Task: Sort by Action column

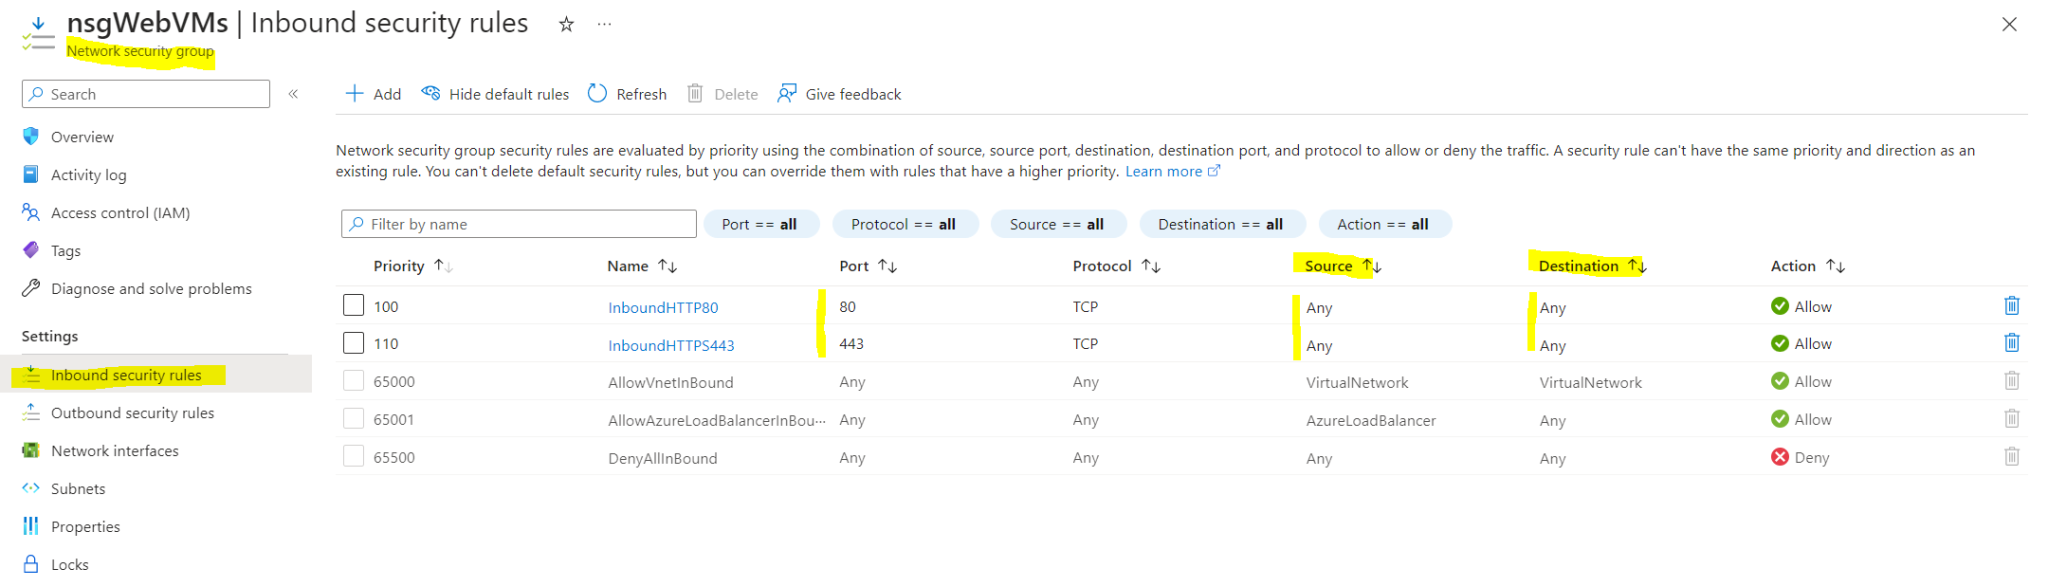Action: (1808, 266)
